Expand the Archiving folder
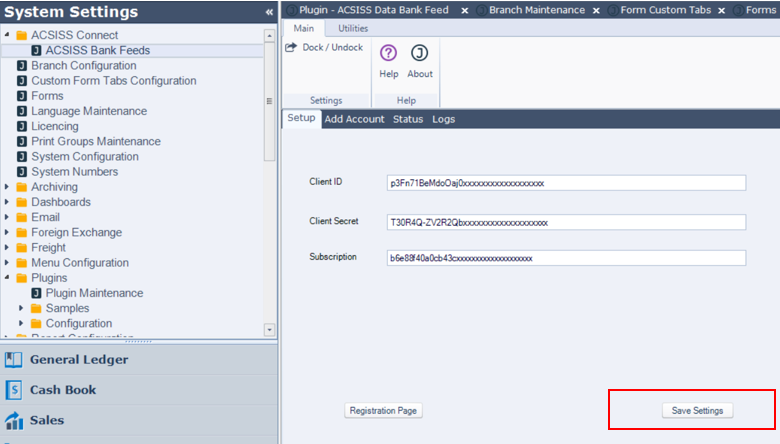This screenshot has height=444, width=780. tap(8, 187)
